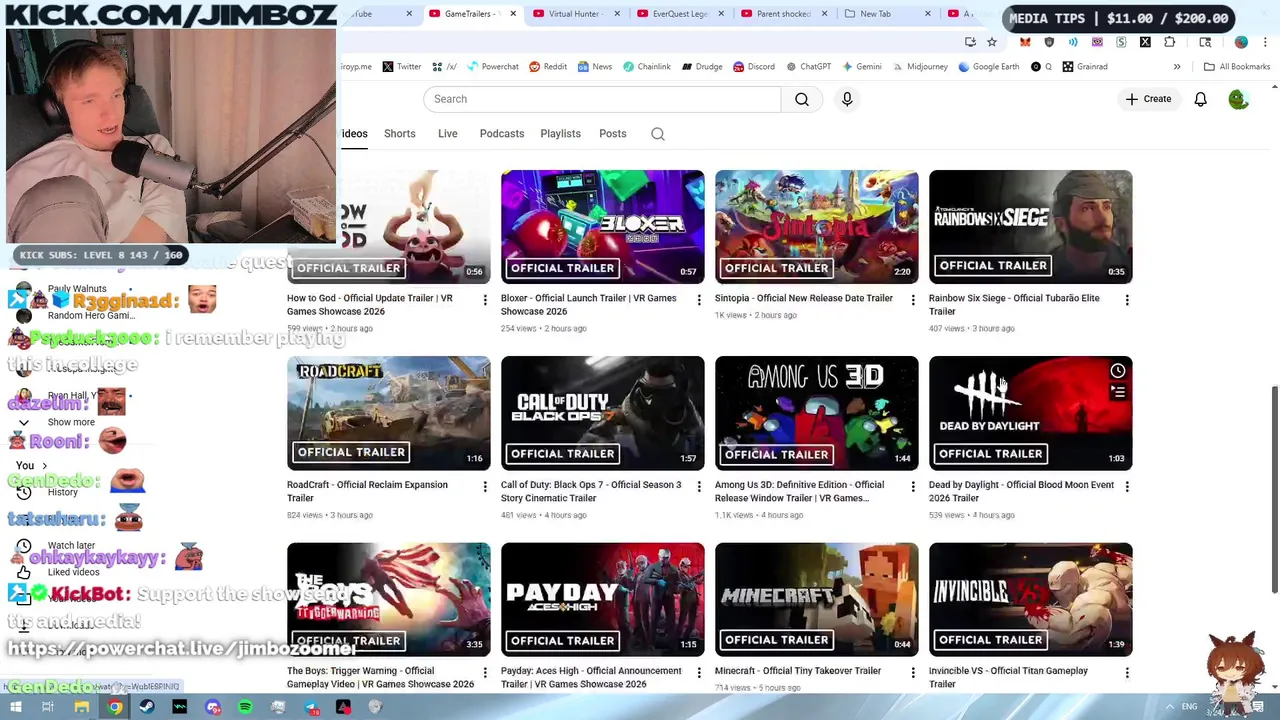Open options menu for Bloxer trailer
The width and height of the screenshot is (1280, 720).
point(699,300)
